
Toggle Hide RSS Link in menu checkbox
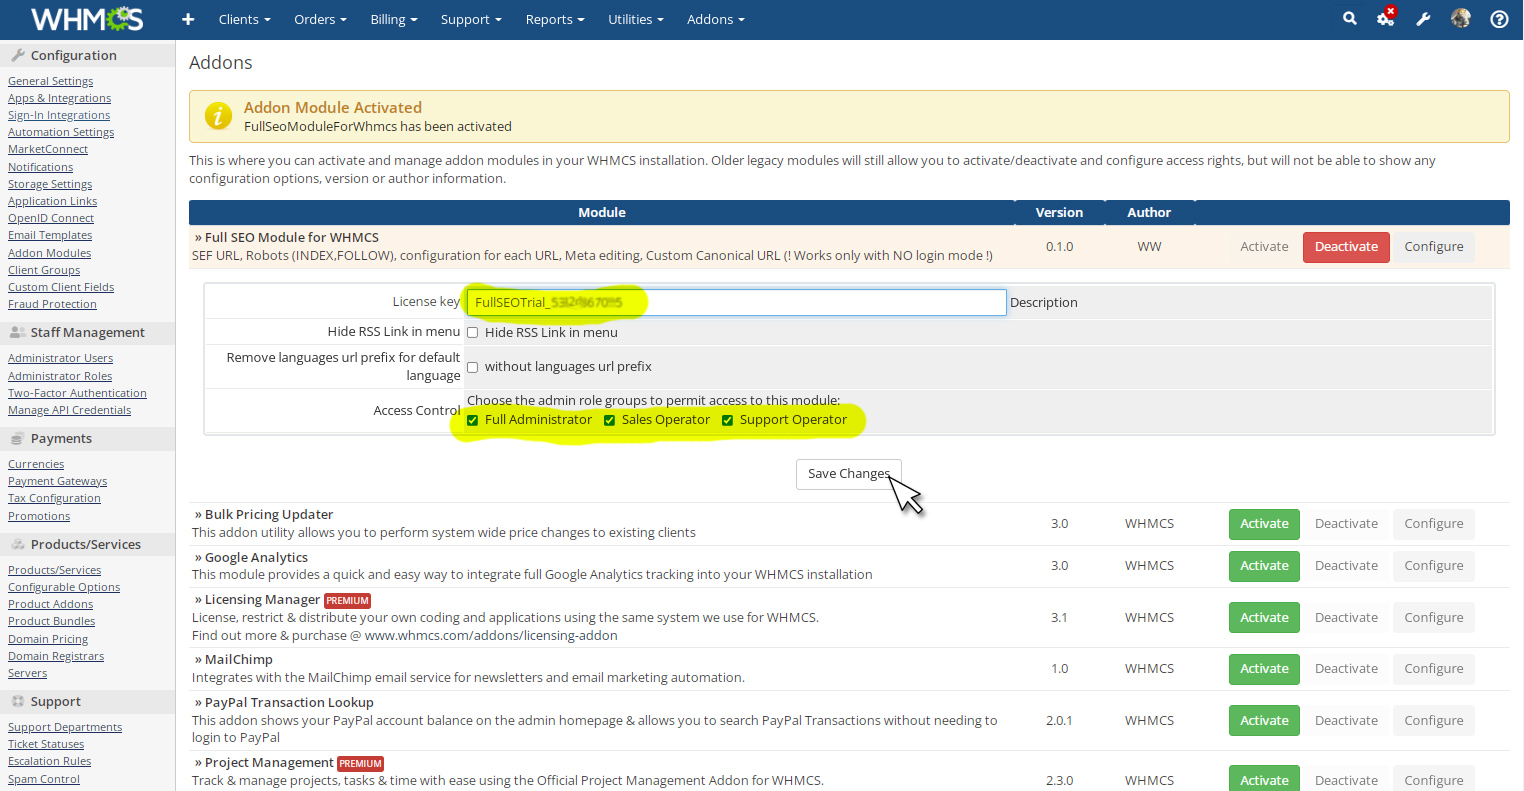(x=473, y=333)
